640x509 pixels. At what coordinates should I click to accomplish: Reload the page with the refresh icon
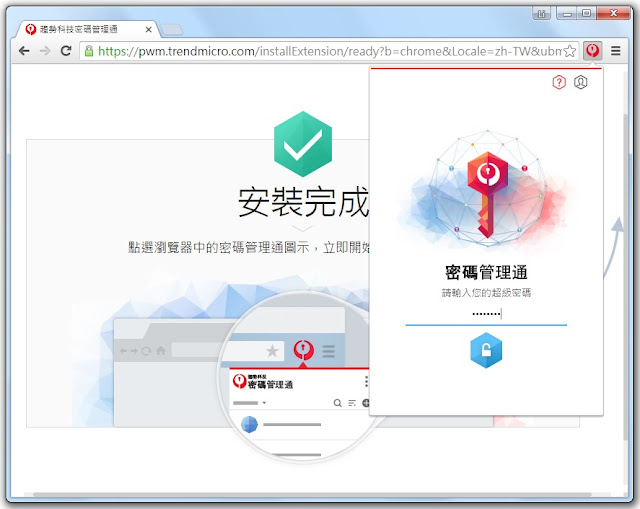[x=66, y=51]
